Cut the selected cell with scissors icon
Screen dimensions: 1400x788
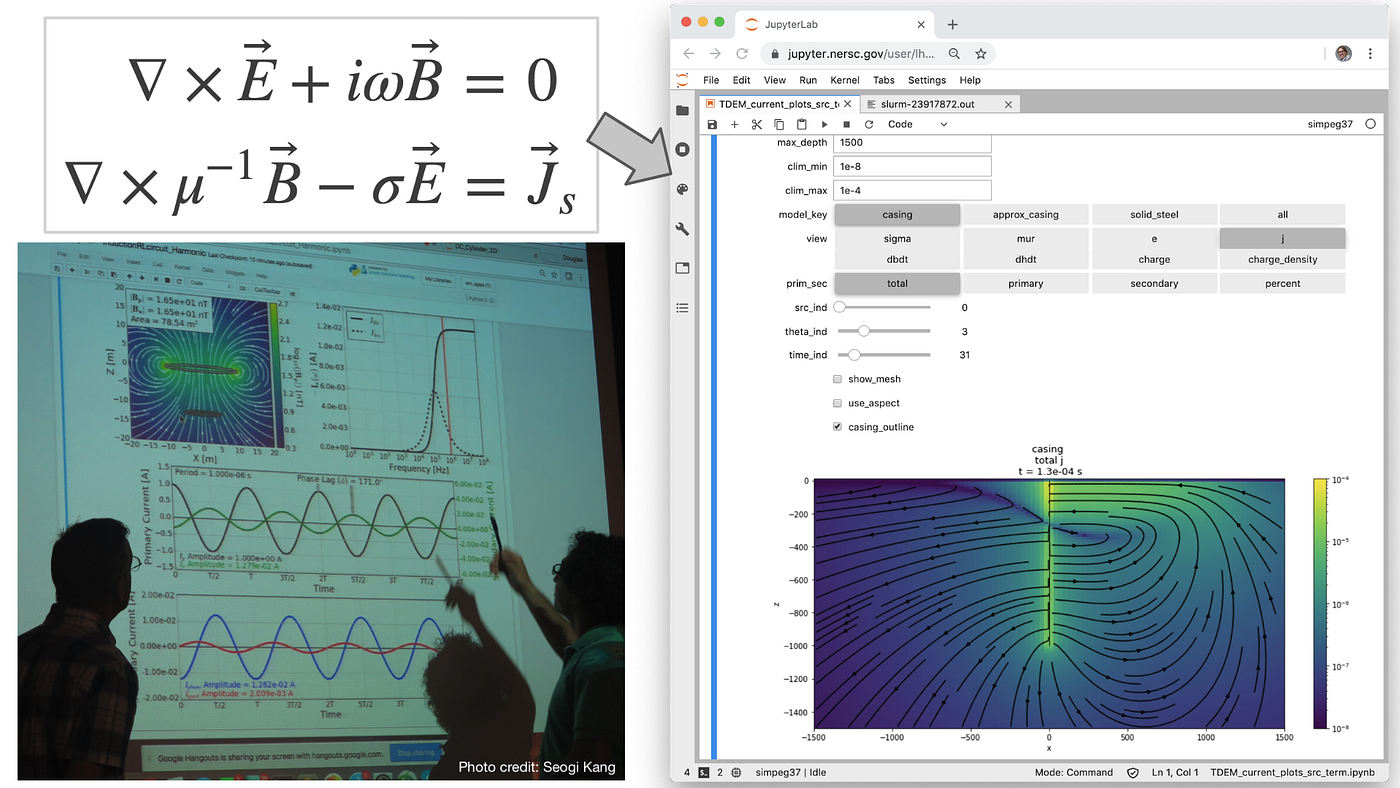coord(757,123)
